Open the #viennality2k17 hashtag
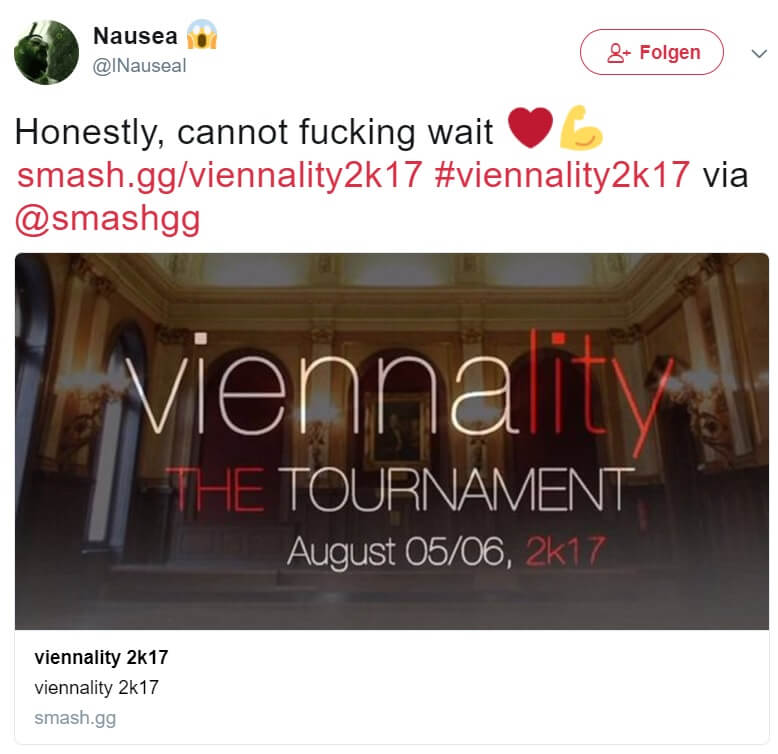The height and width of the screenshot is (754, 778). pyautogui.click(x=562, y=176)
